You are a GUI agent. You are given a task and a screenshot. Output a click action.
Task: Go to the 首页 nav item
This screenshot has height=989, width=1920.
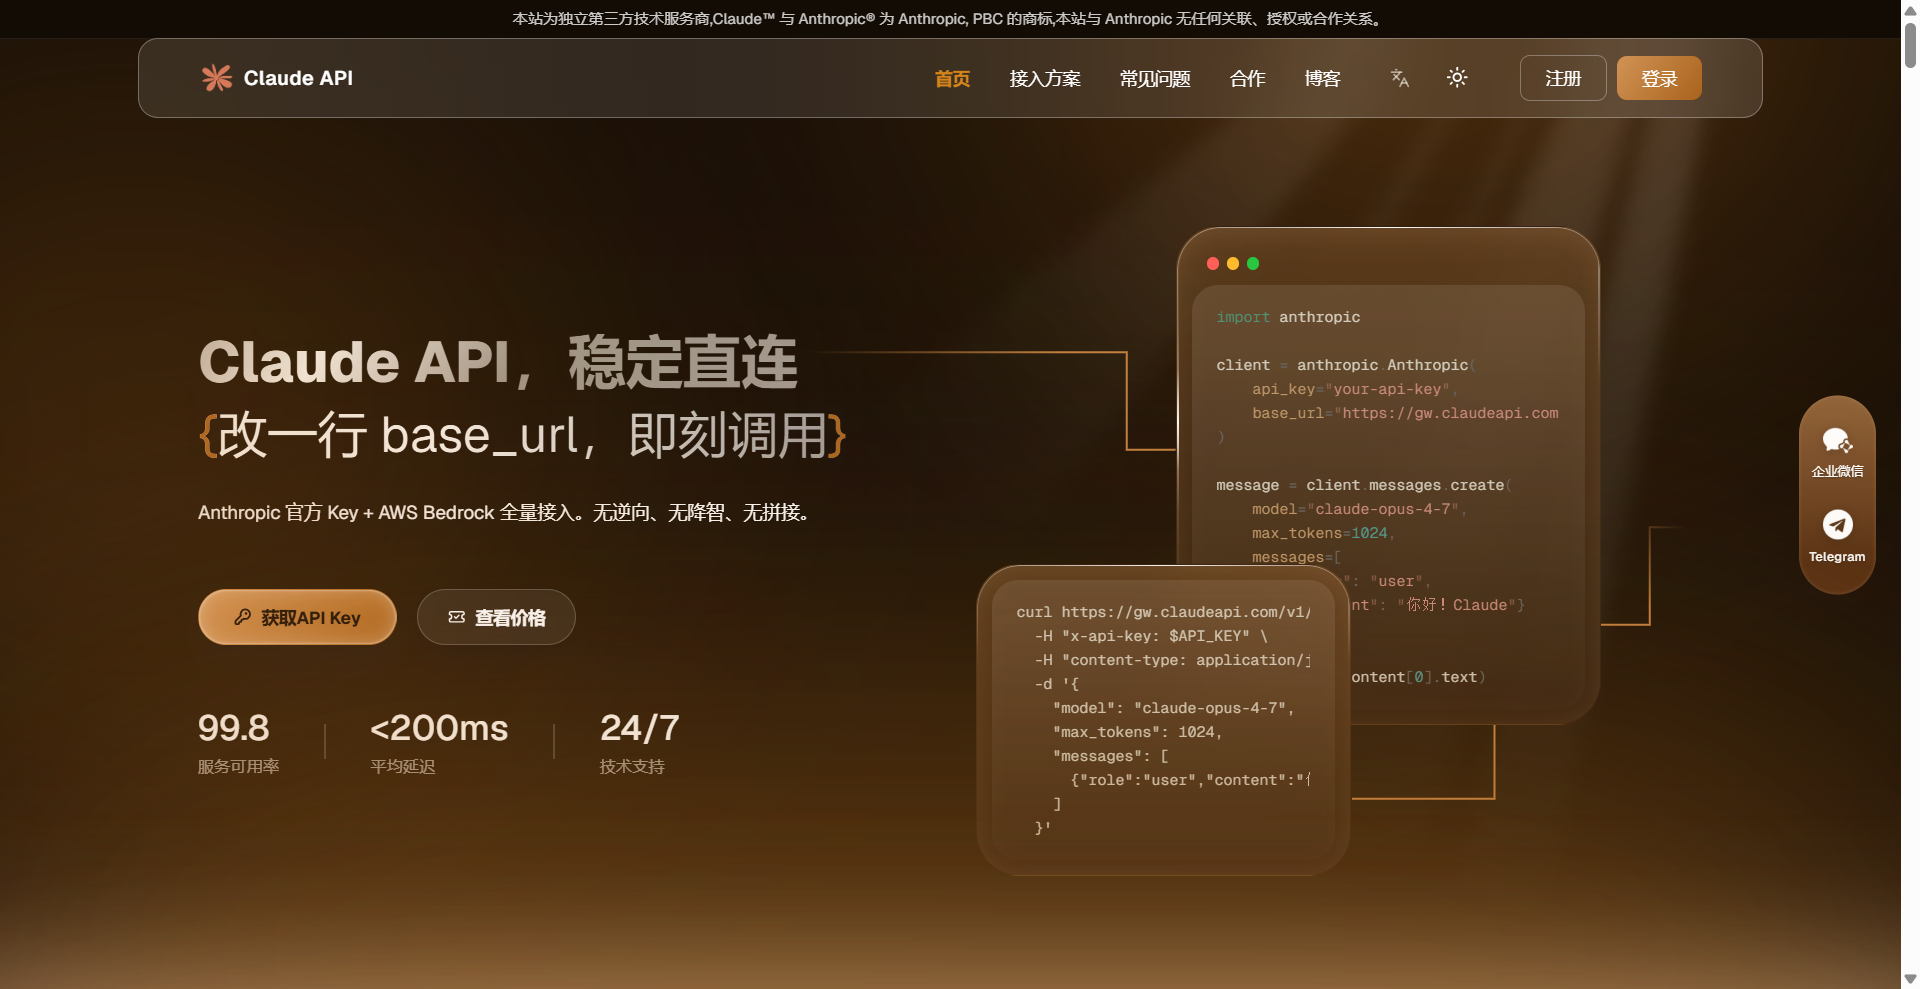(x=952, y=79)
